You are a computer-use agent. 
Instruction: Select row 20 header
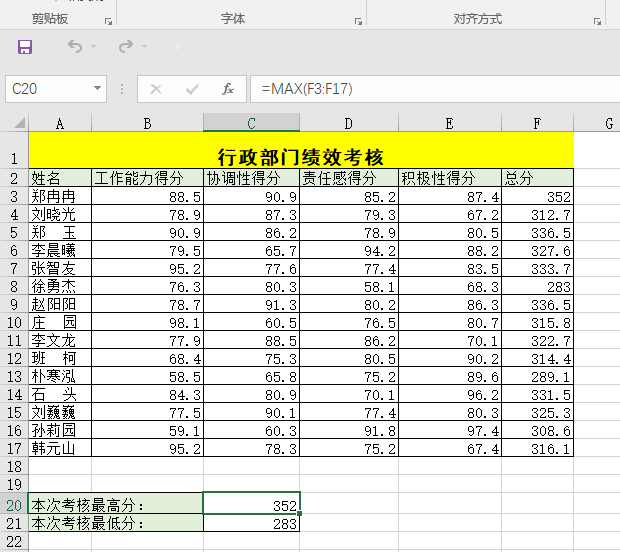[x=14, y=505]
